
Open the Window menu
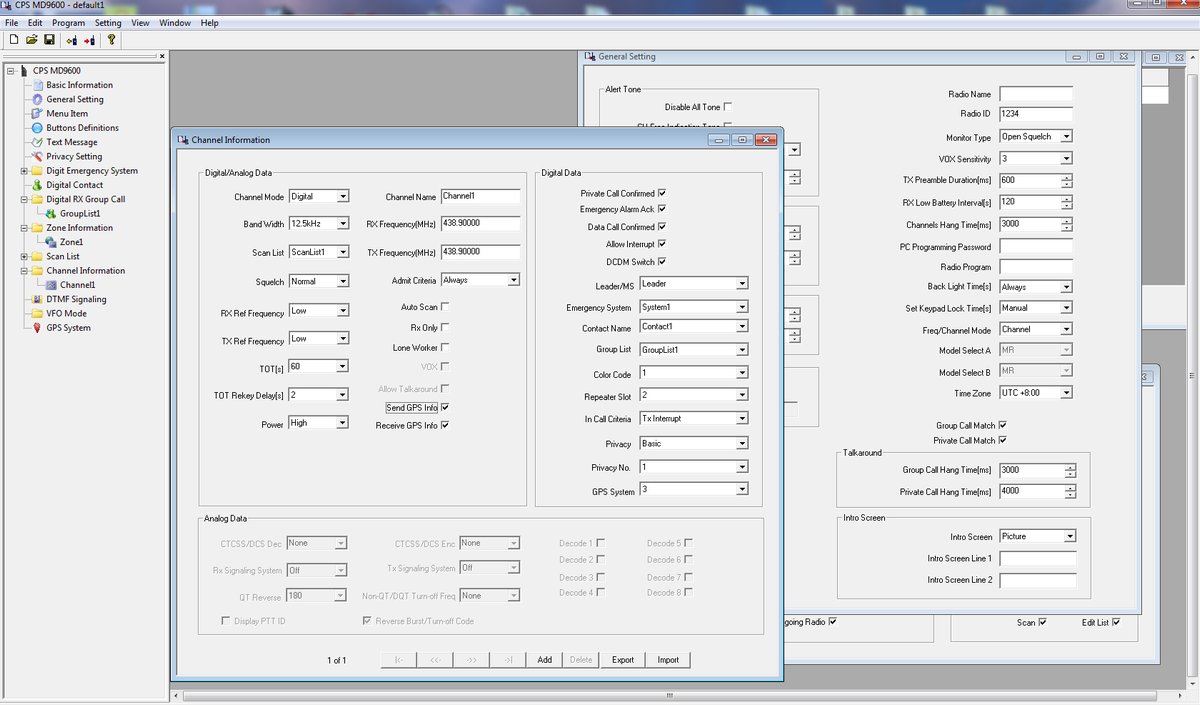click(x=175, y=22)
